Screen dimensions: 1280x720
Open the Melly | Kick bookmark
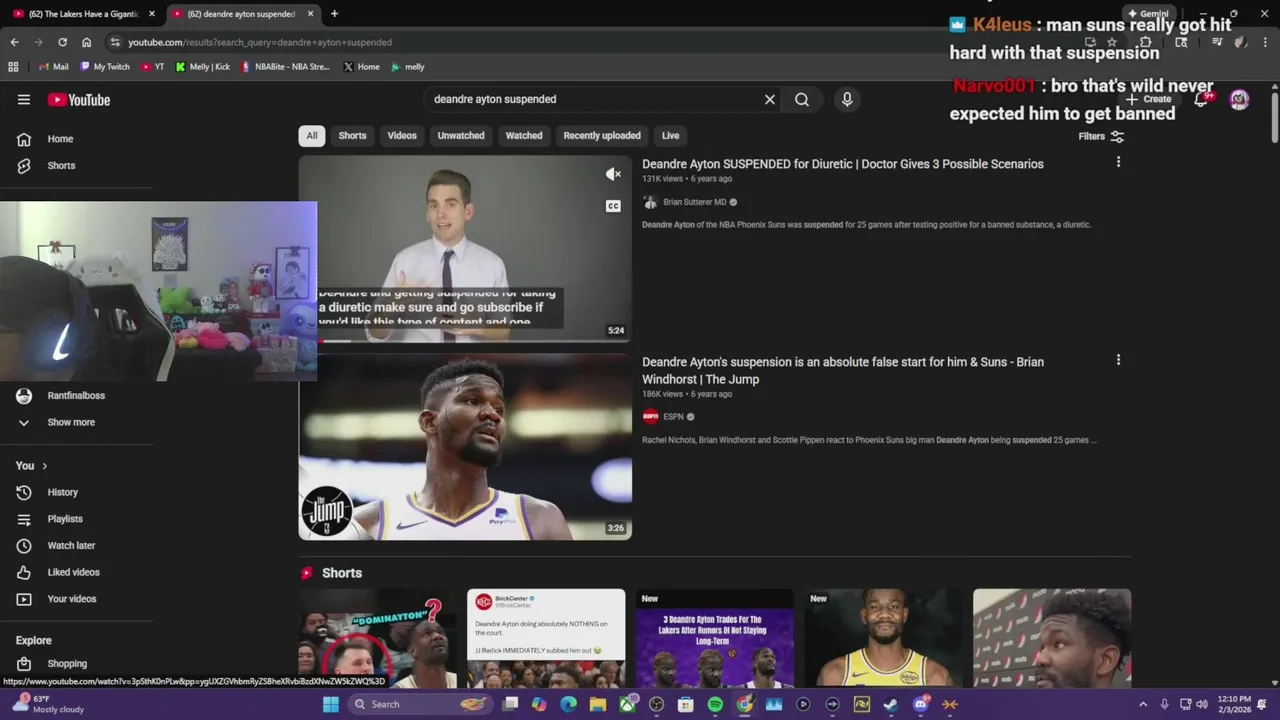coord(202,67)
